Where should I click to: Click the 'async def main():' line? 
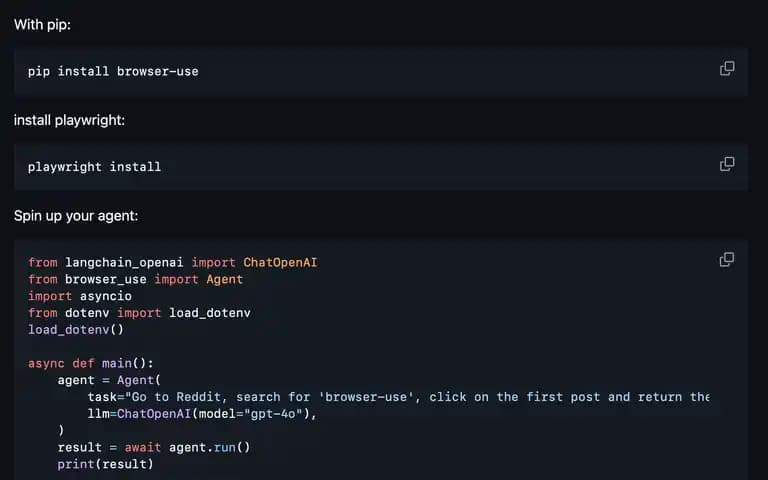[x=91, y=363]
